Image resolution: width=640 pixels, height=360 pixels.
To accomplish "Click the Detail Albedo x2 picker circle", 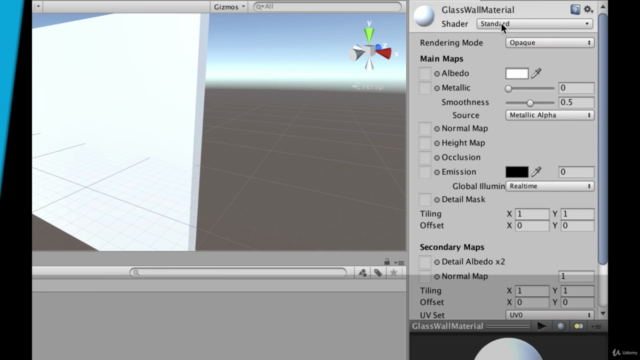I will point(437,262).
